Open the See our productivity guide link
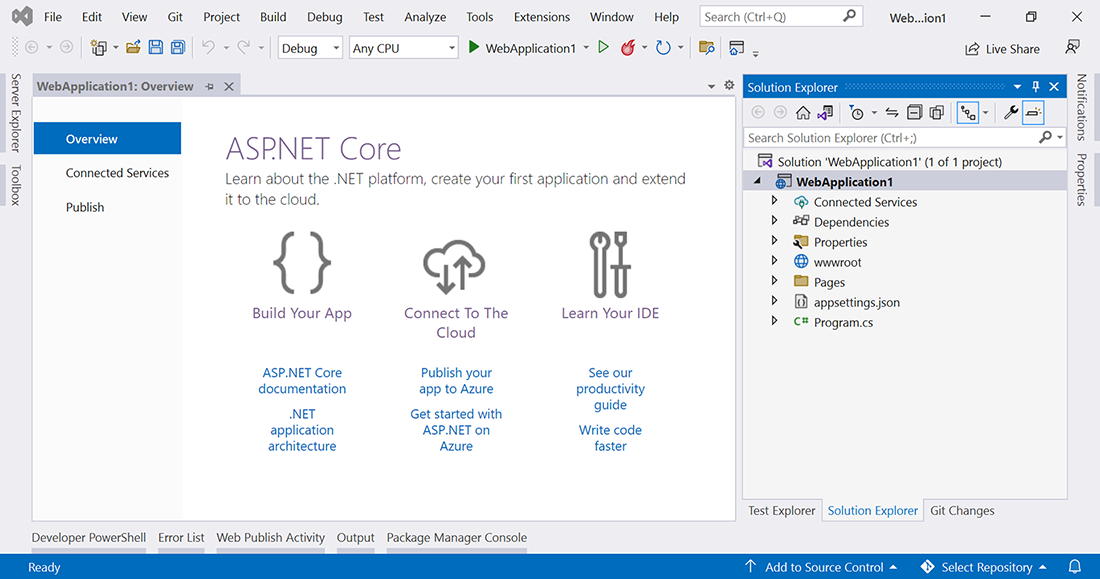1100x579 pixels. (610, 389)
